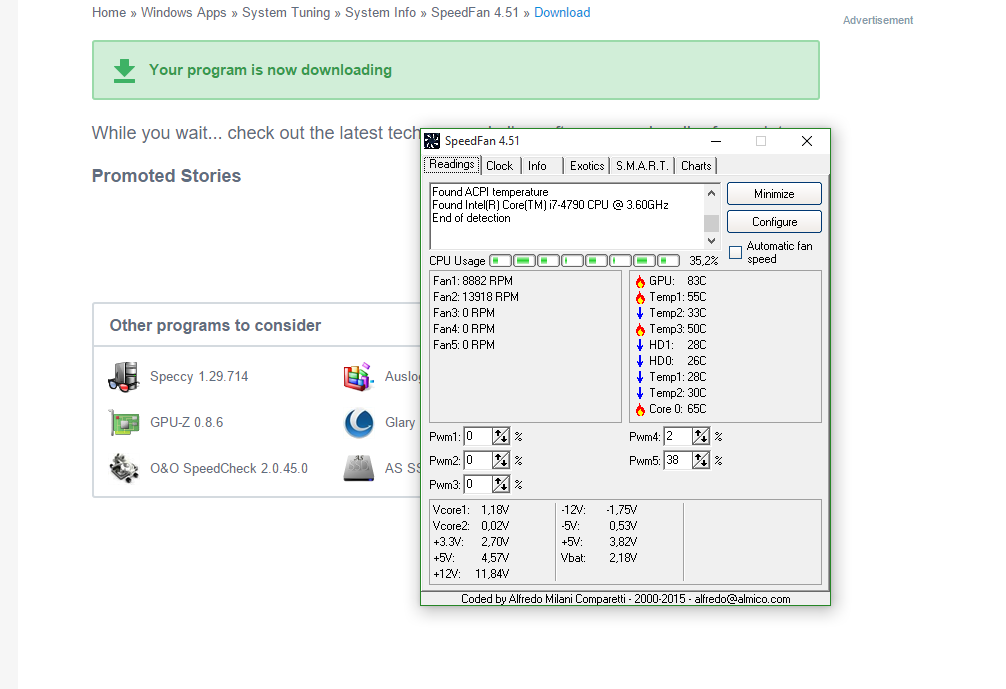Switch to the Exotics tab
The height and width of the screenshot is (689, 1006).
point(586,166)
